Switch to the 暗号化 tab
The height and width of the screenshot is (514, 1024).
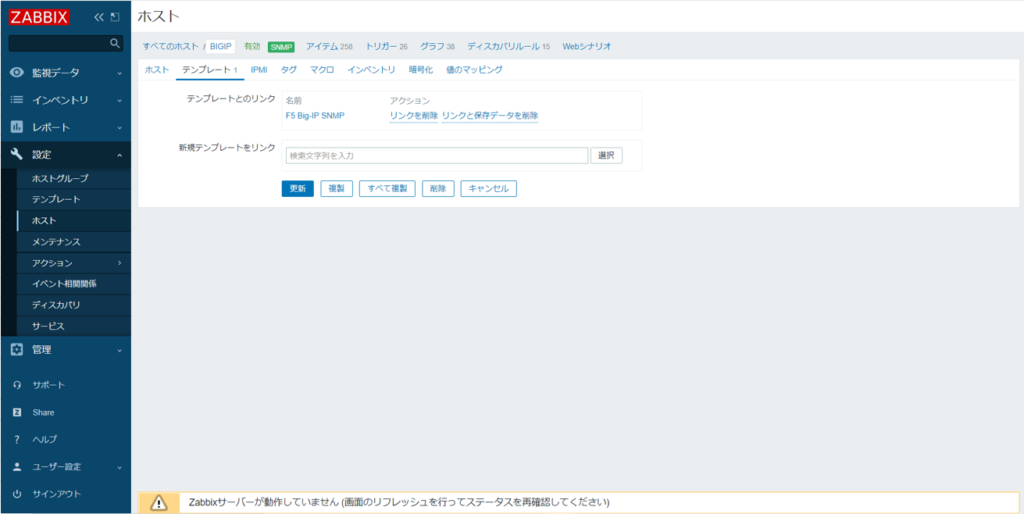pos(420,70)
